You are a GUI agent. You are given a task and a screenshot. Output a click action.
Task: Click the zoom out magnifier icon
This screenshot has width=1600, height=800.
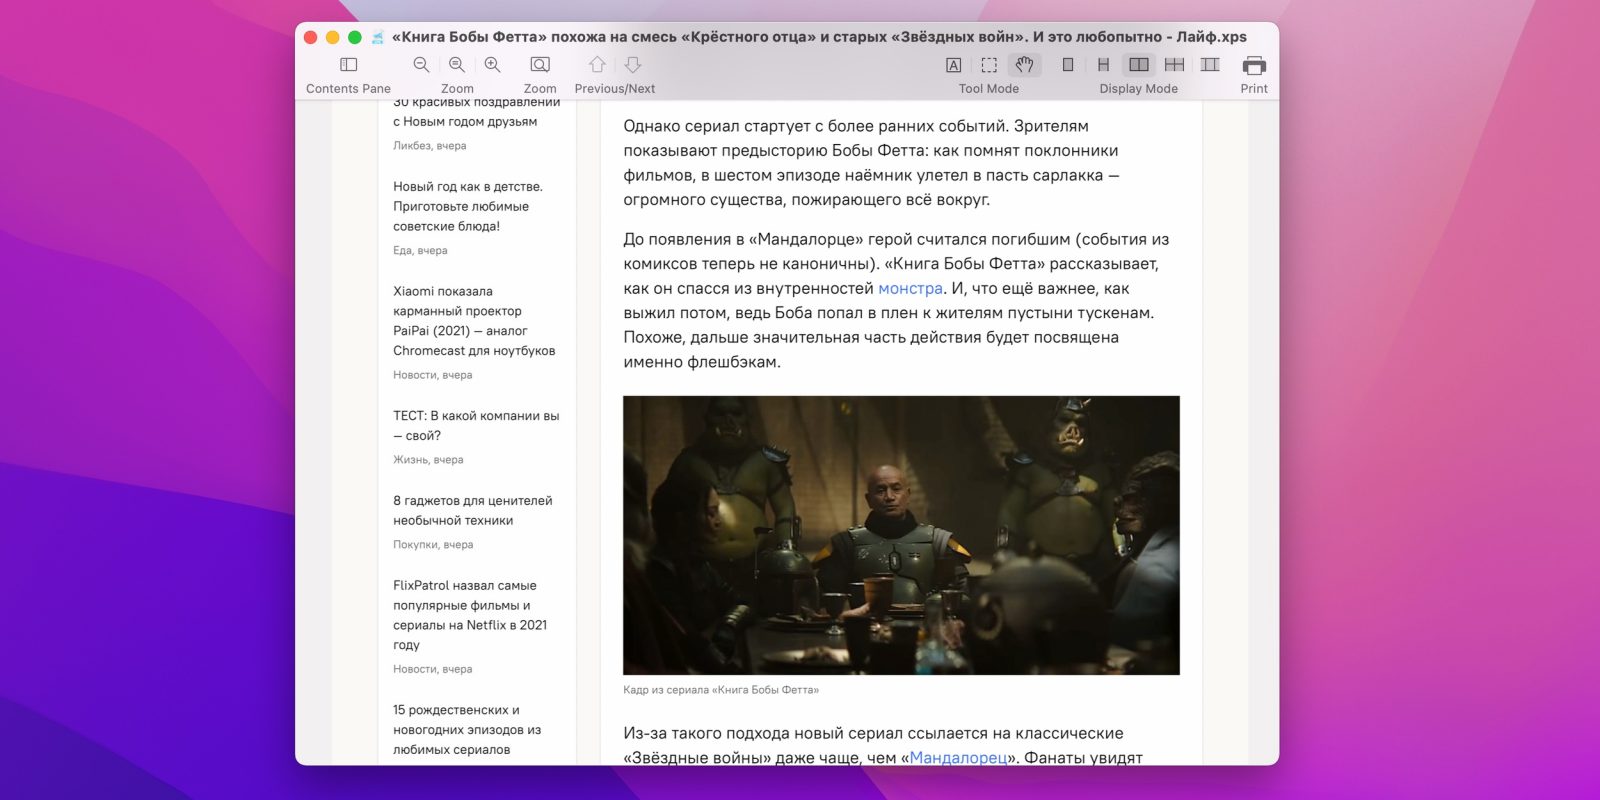coord(421,65)
